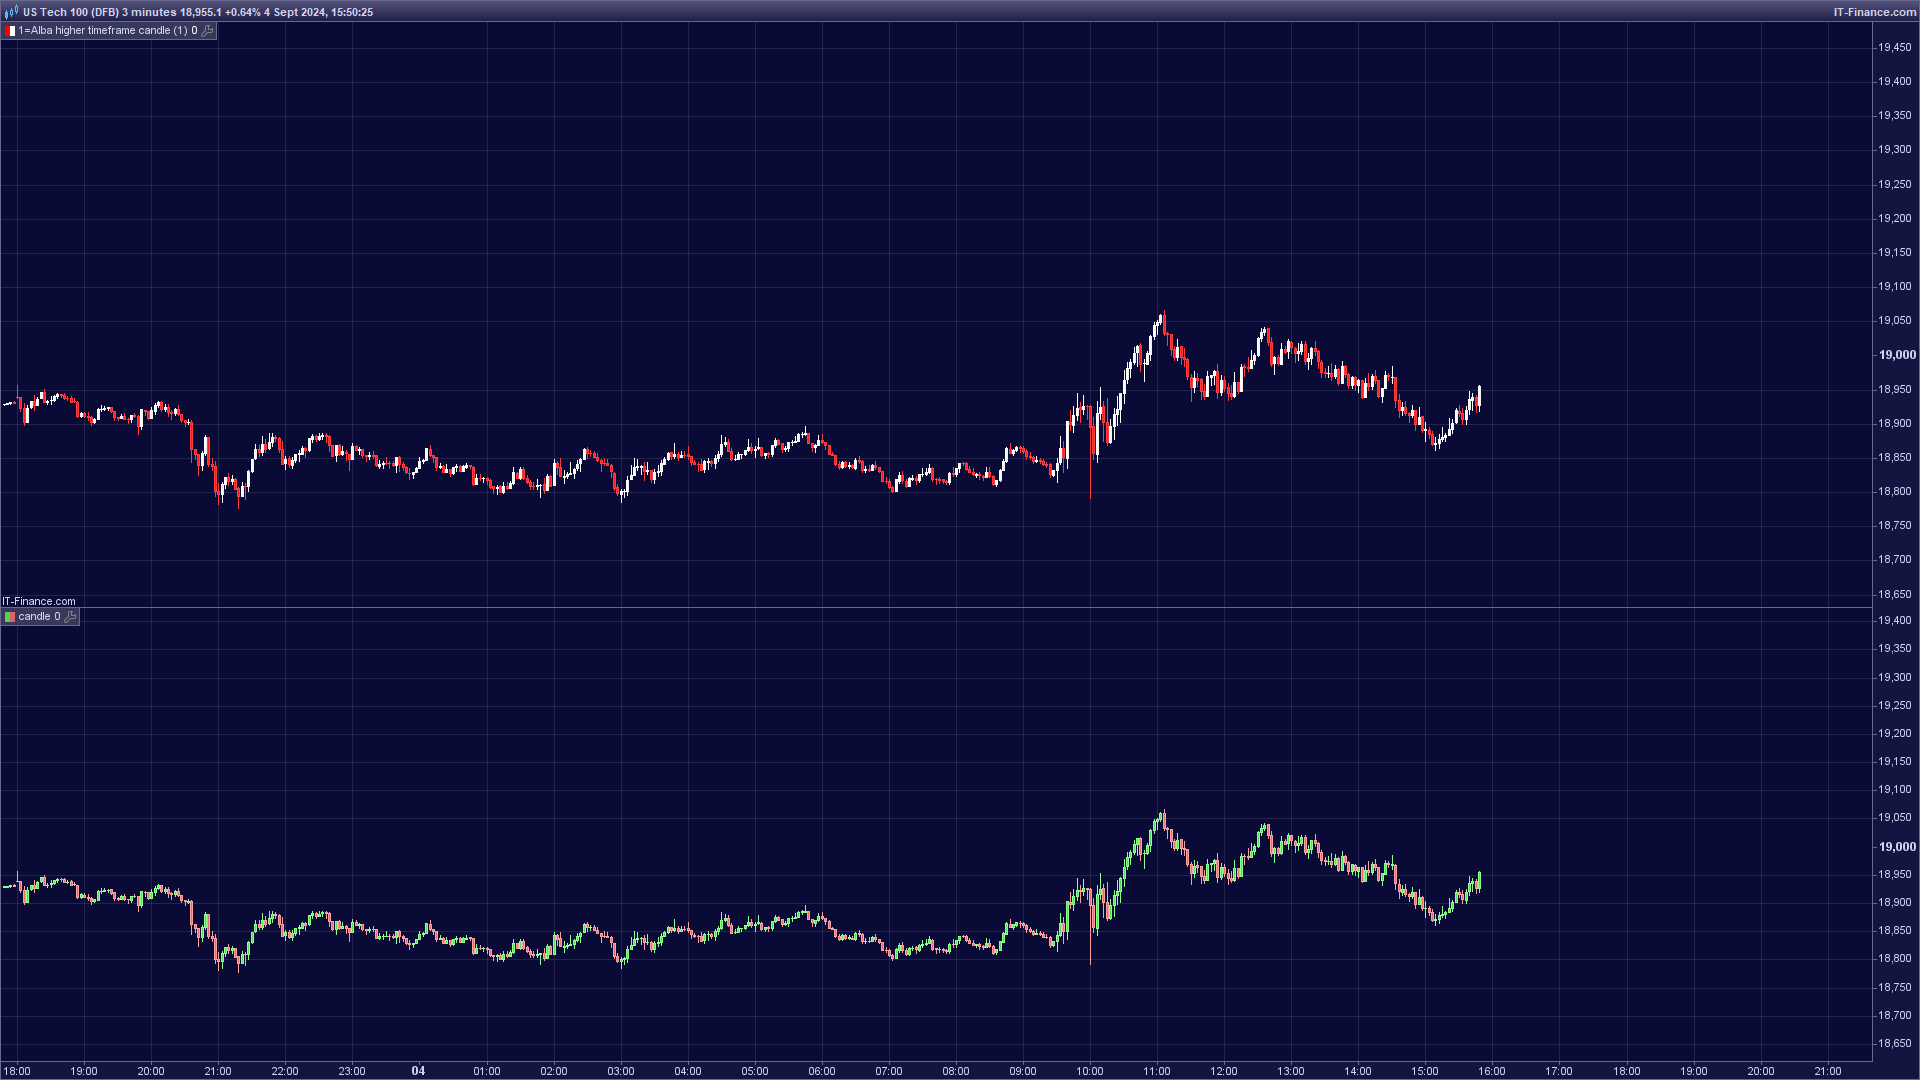This screenshot has width=1920, height=1080.
Task: Click bold 19,000 price label in upper panel
Action: pos(1897,355)
